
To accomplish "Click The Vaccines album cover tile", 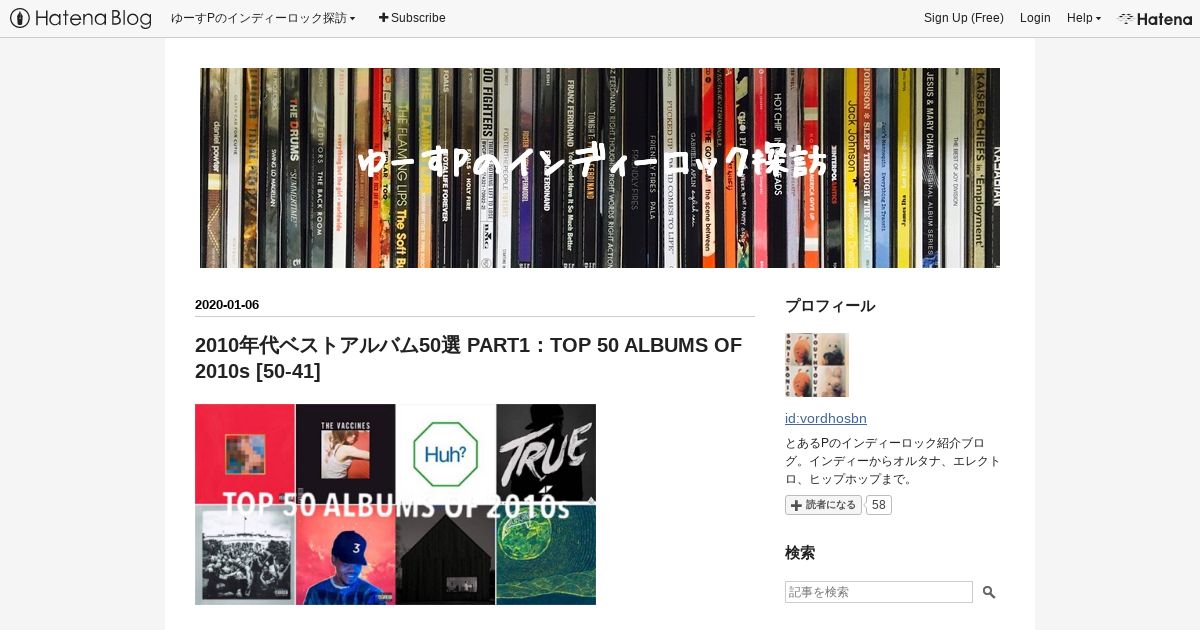I will pos(345,453).
